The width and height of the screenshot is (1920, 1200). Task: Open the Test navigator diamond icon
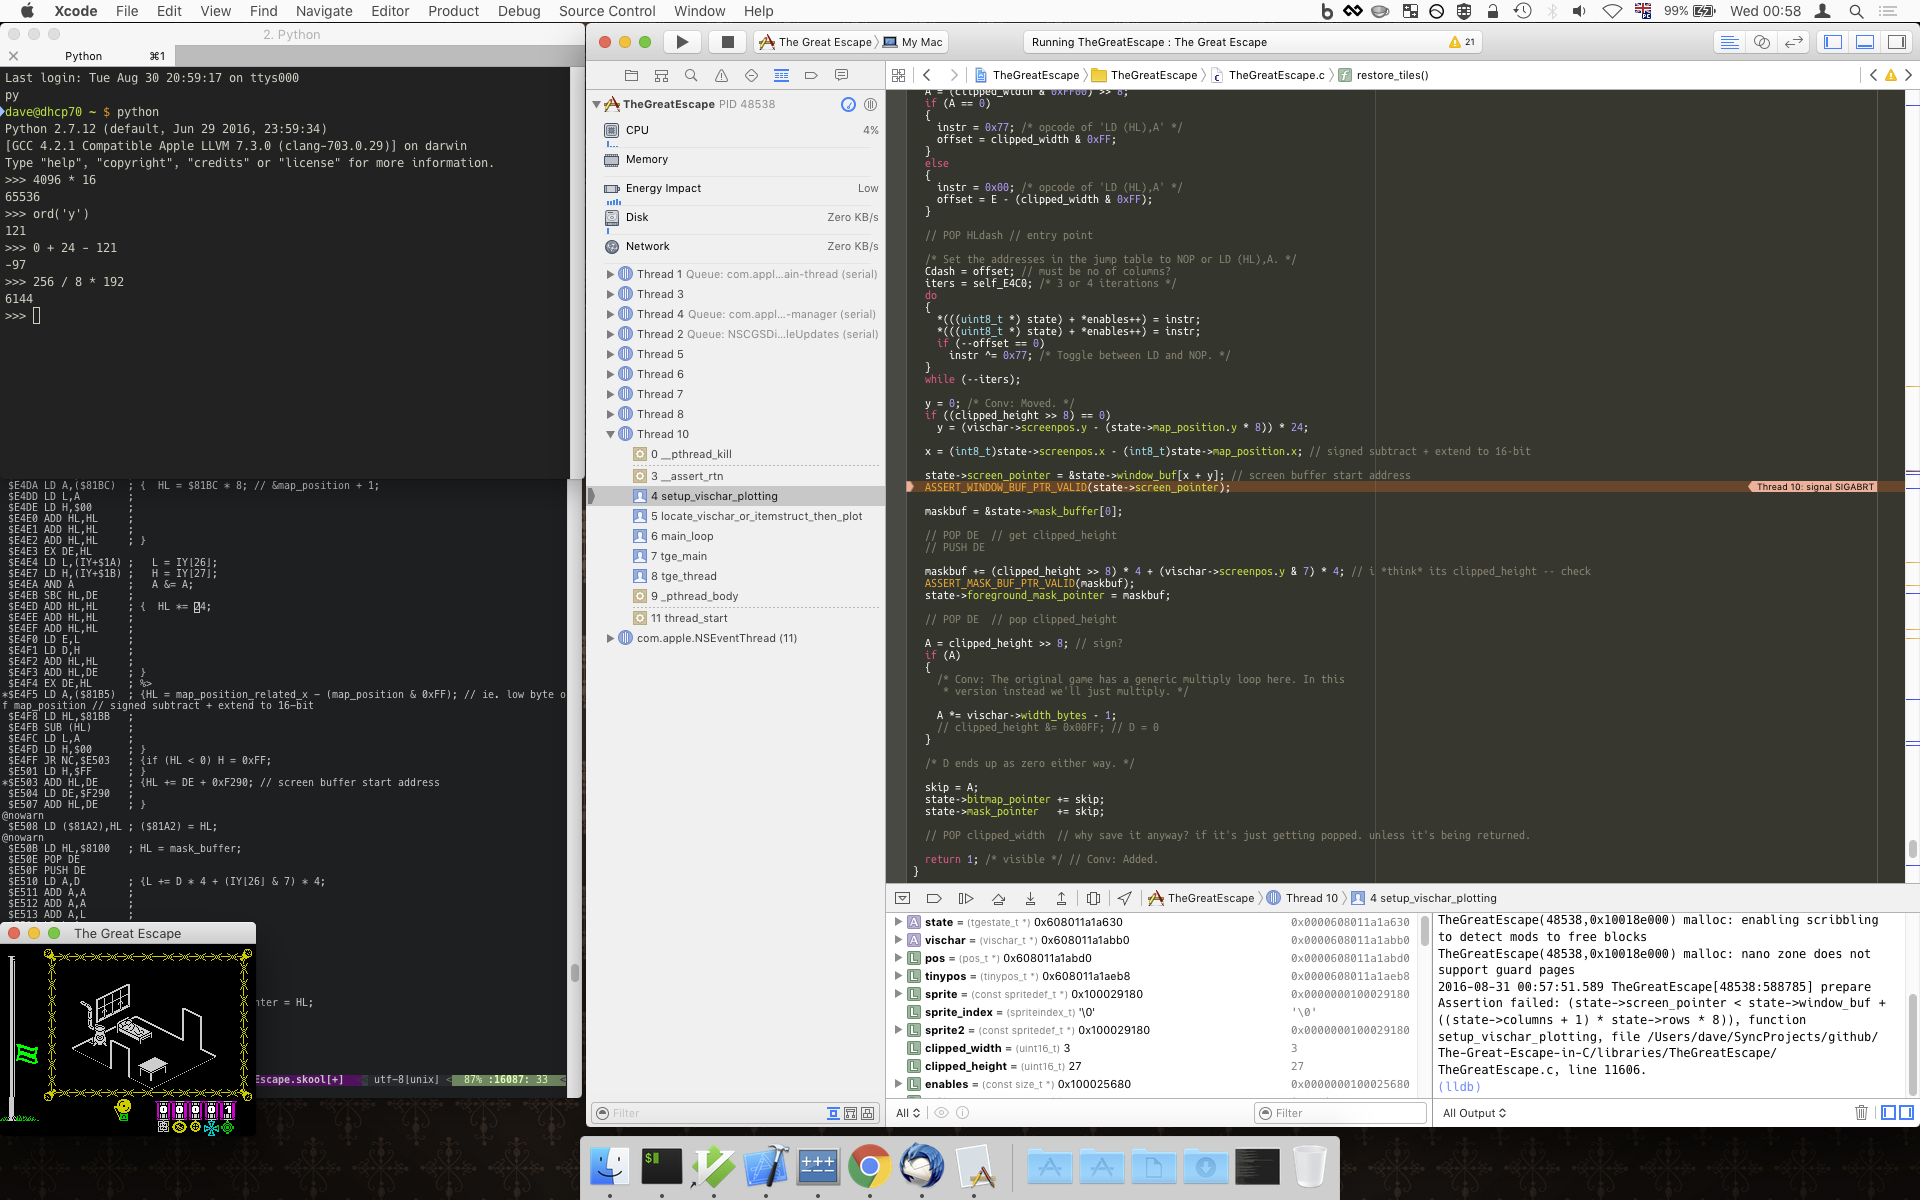751,75
